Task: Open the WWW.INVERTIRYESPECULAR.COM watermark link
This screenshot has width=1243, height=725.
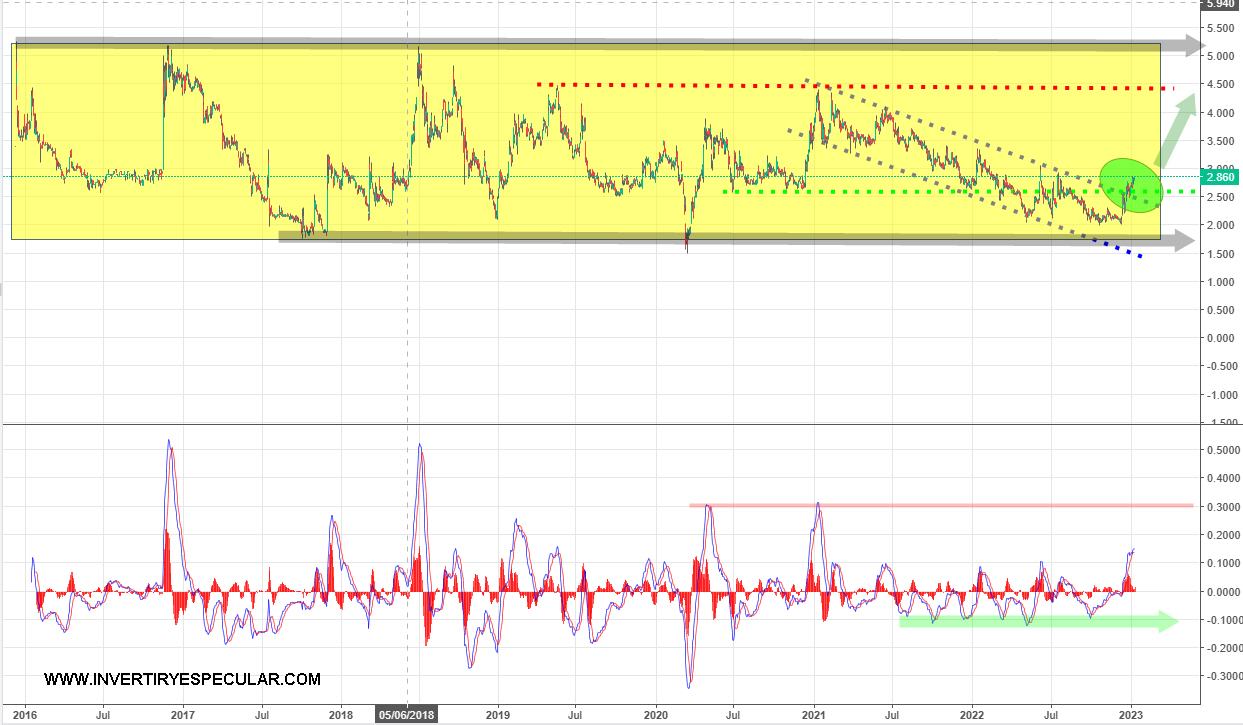Action: (182, 680)
